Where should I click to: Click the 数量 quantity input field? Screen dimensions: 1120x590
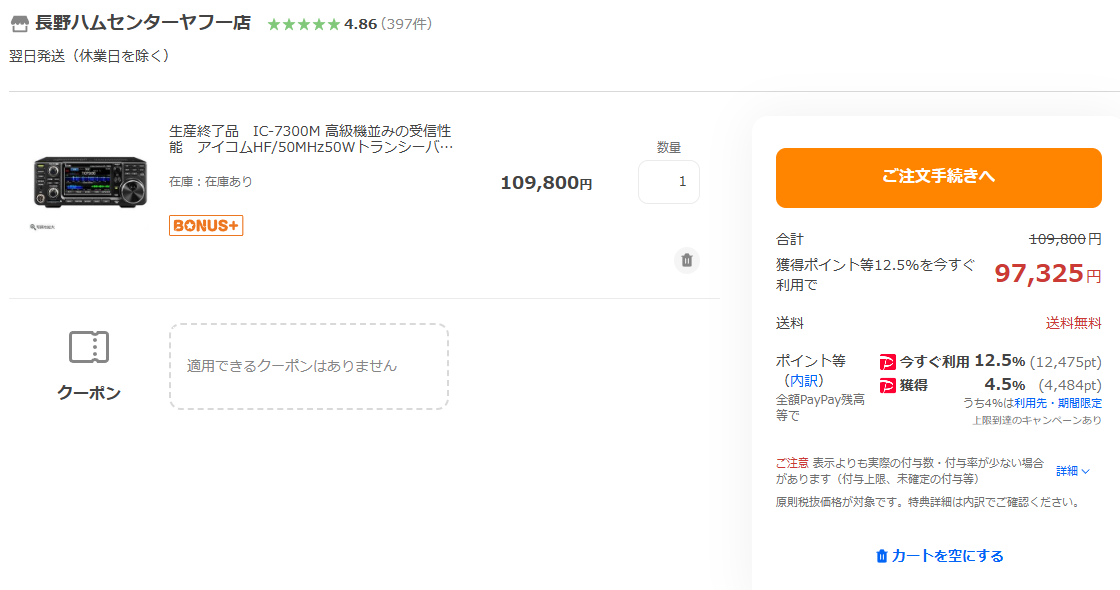668,182
